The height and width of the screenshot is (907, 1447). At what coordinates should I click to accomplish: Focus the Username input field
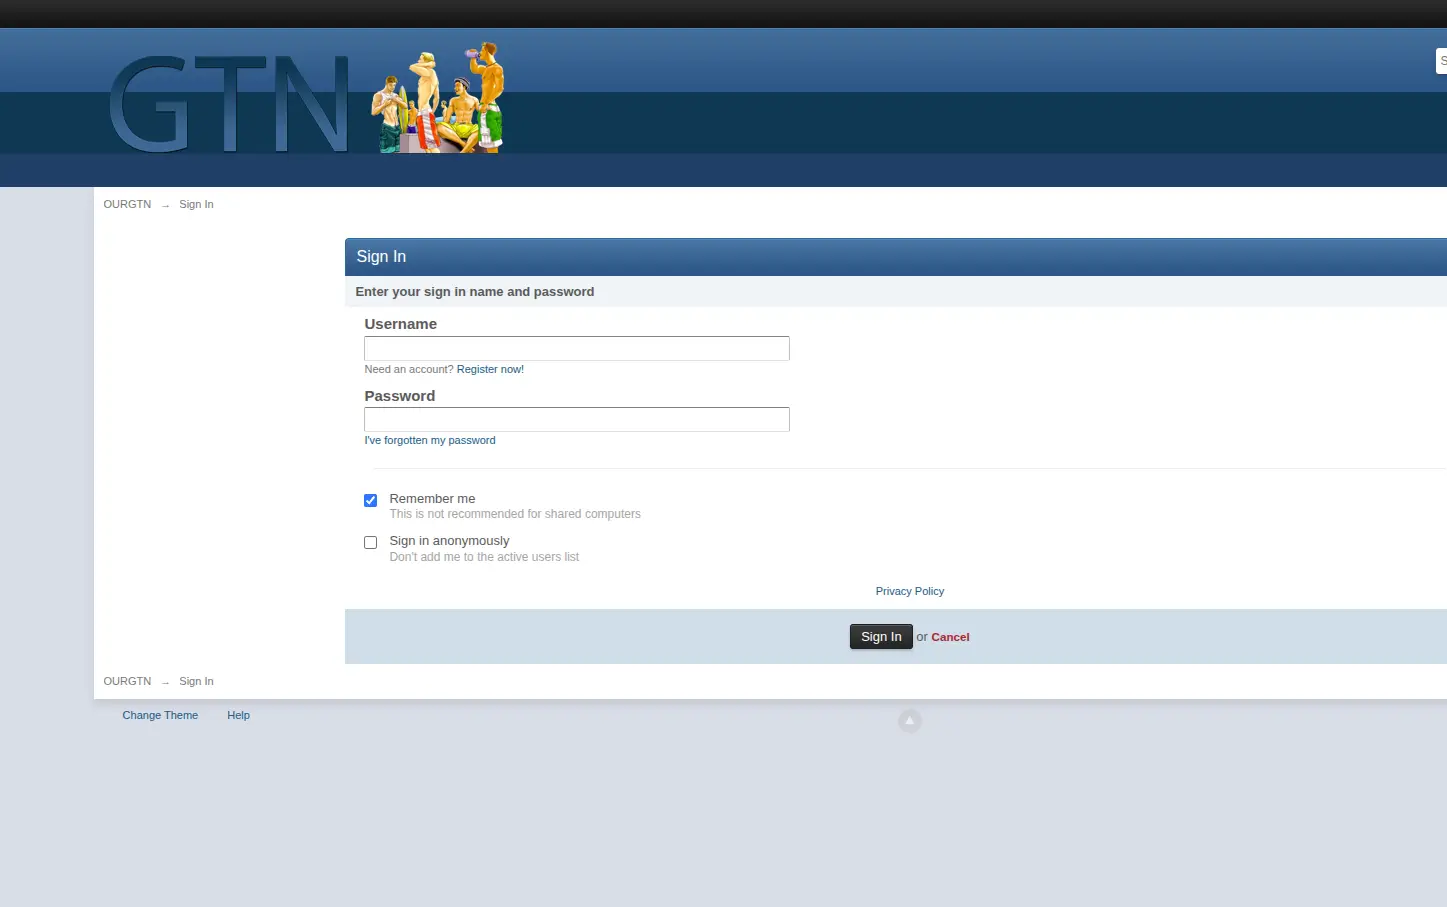(x=577, y=348)
